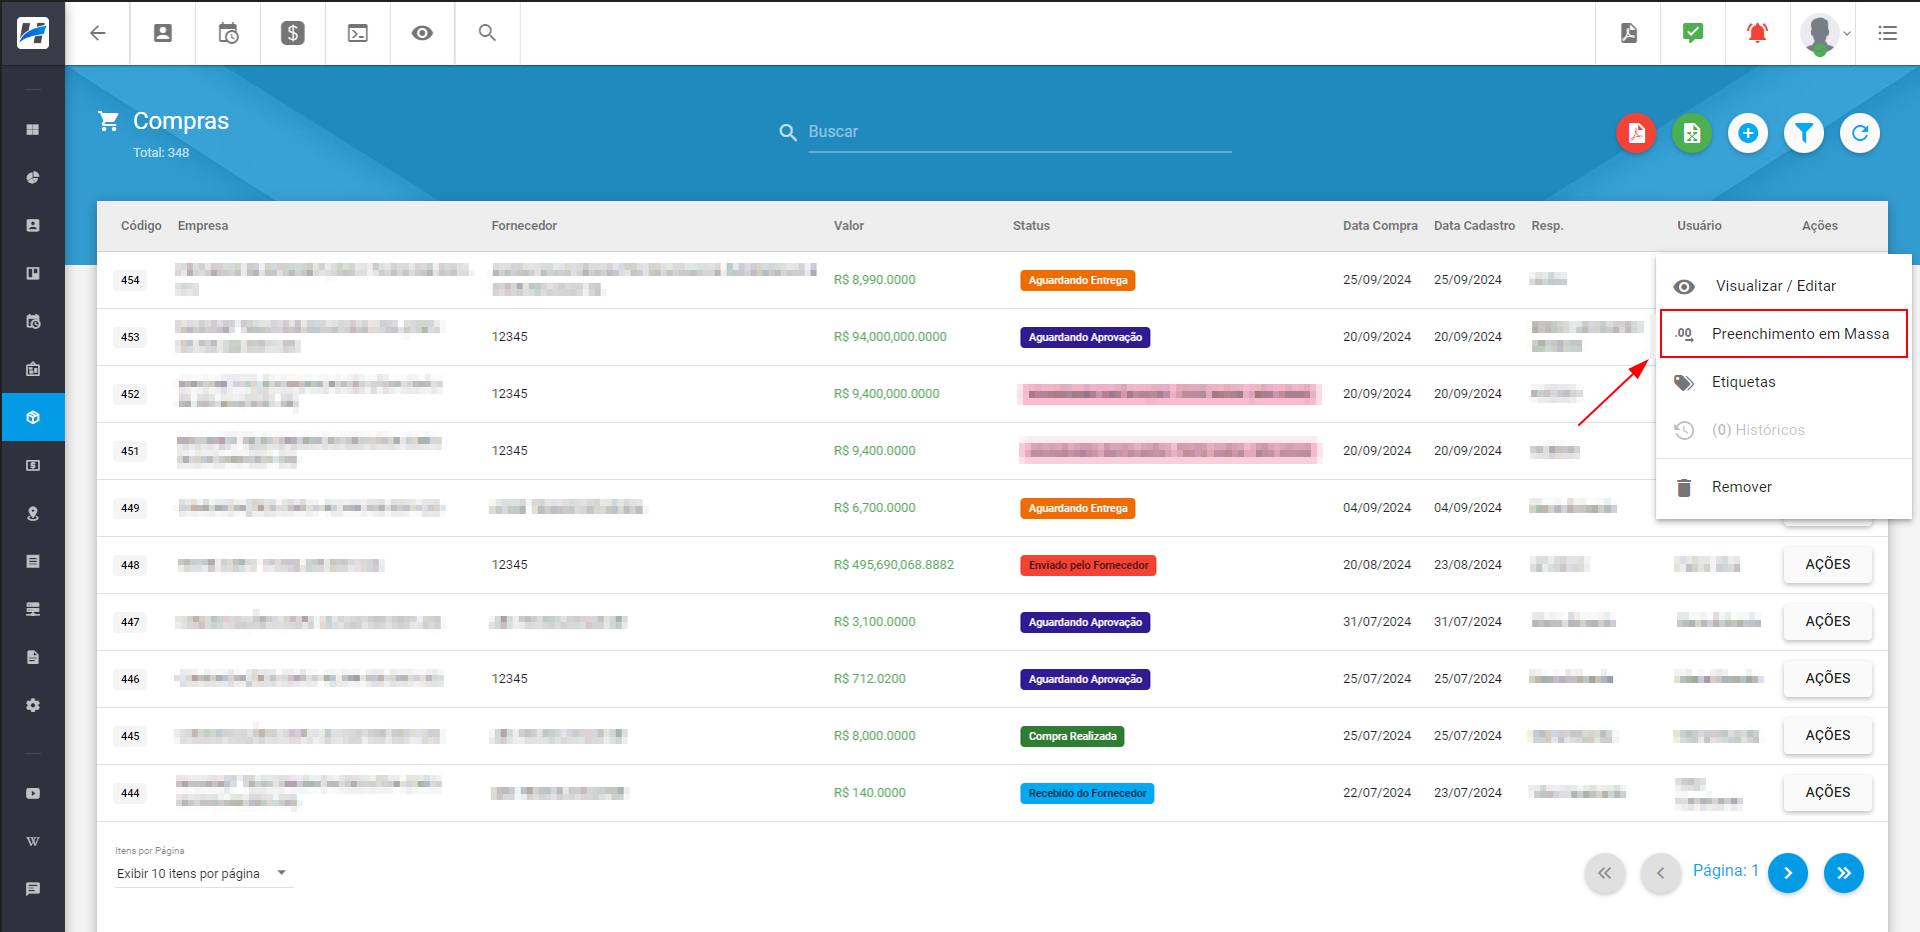This screenshot has width=1920, height=932.
Task: Add new purchase with plus button
Action: click(x=1748, y=133)
